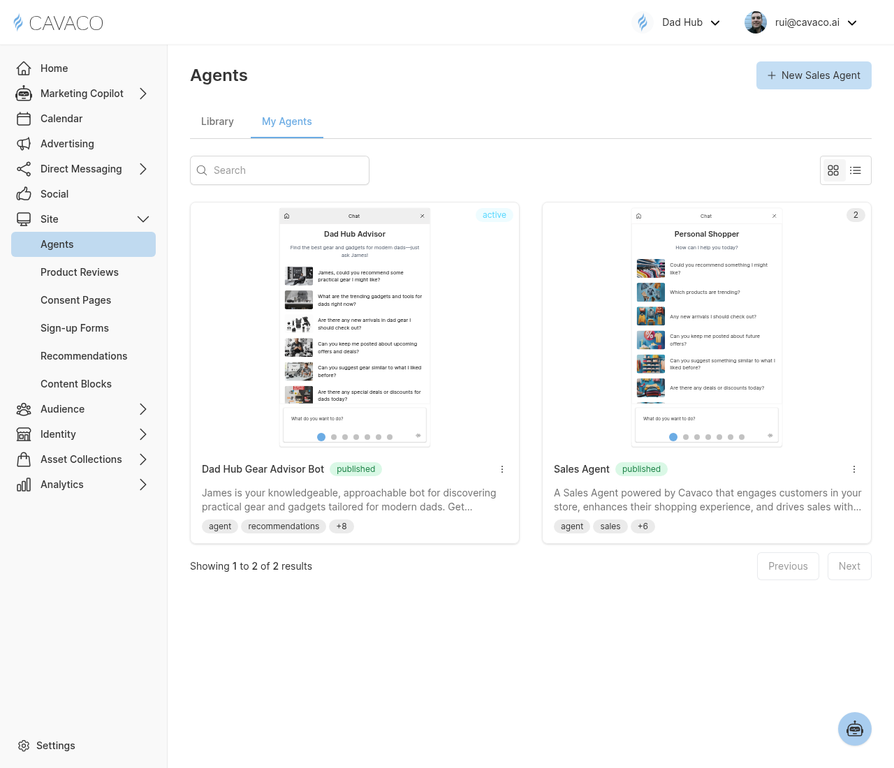Screen dimensions: 894x768
Task: Open the floating chatbot assistant button
Action: pos(854,729)
